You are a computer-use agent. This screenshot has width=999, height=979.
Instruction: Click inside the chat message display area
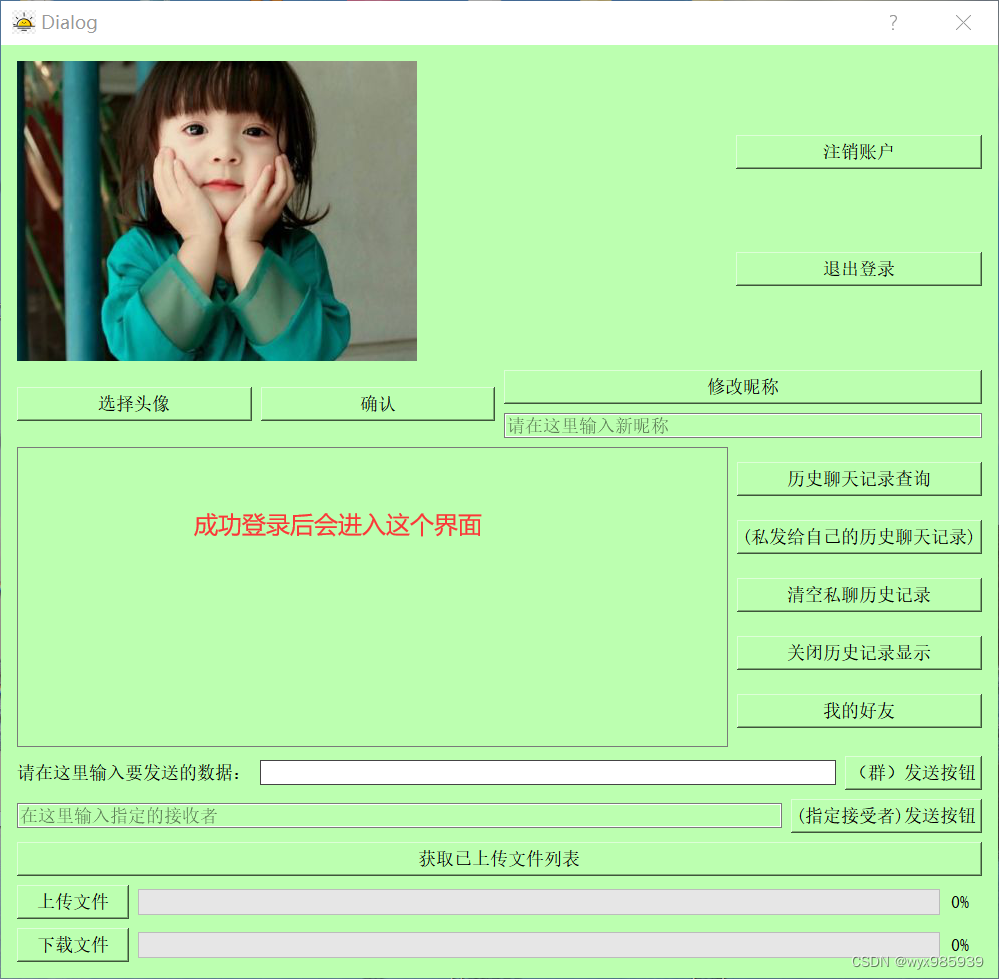[x=372, y=597]
